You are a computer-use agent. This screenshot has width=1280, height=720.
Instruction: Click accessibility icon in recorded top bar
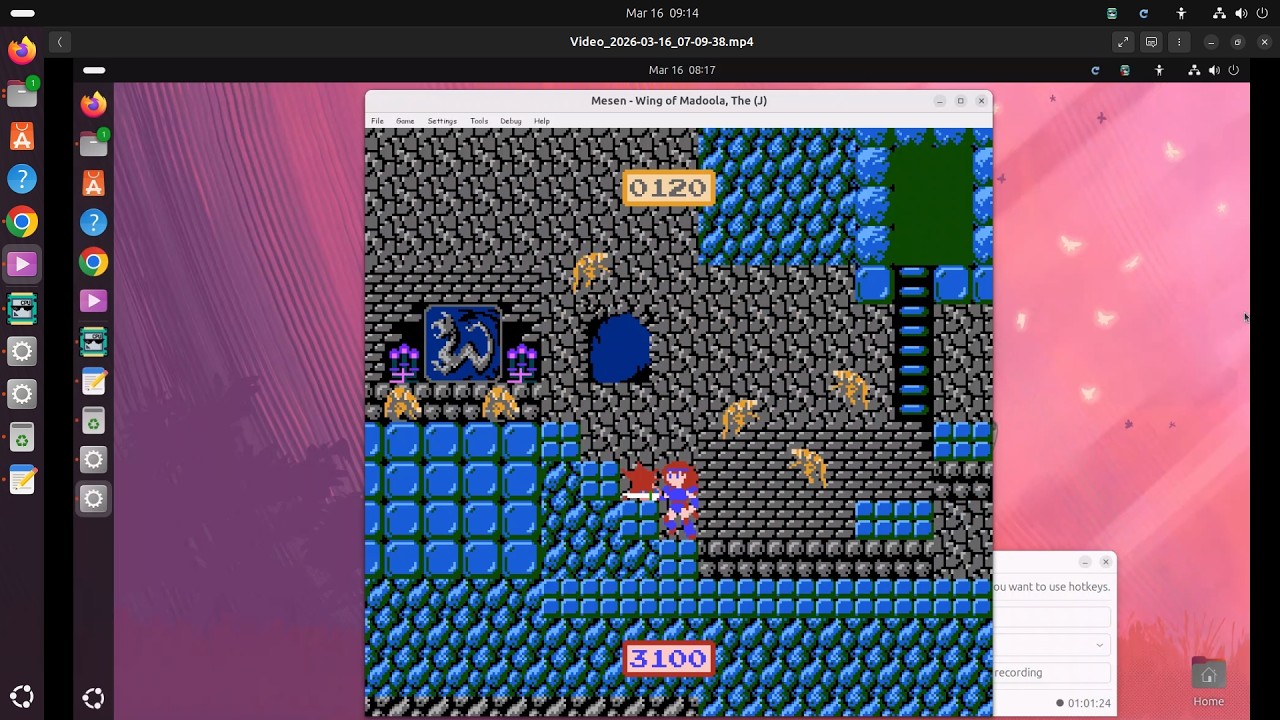click(x=1159, y=70)
